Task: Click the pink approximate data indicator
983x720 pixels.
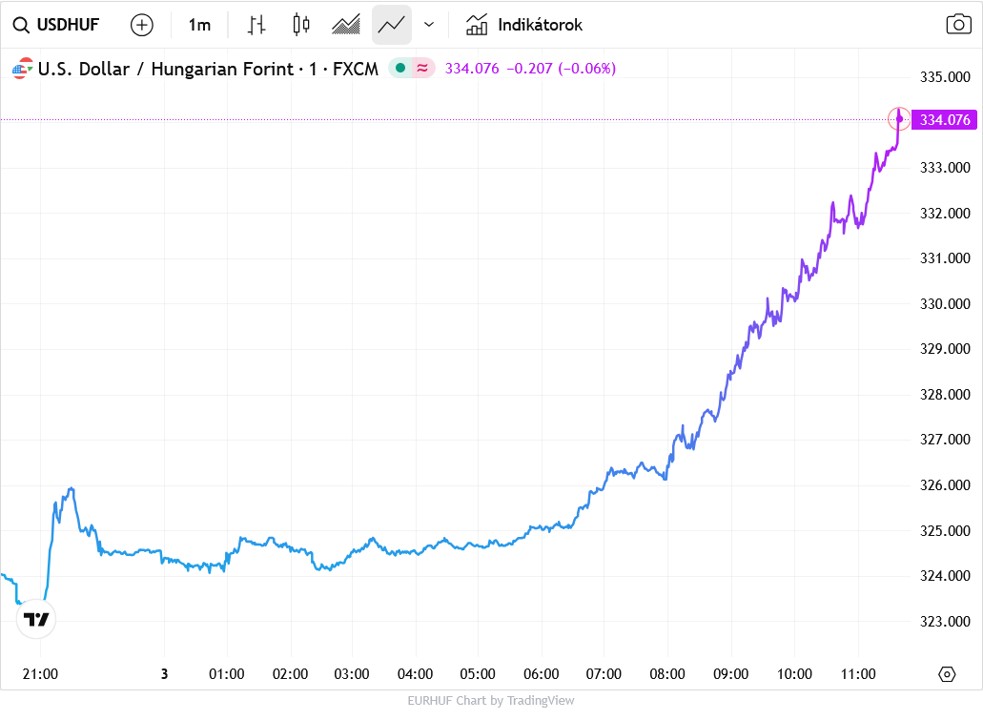Action: (x=423, y=68)
